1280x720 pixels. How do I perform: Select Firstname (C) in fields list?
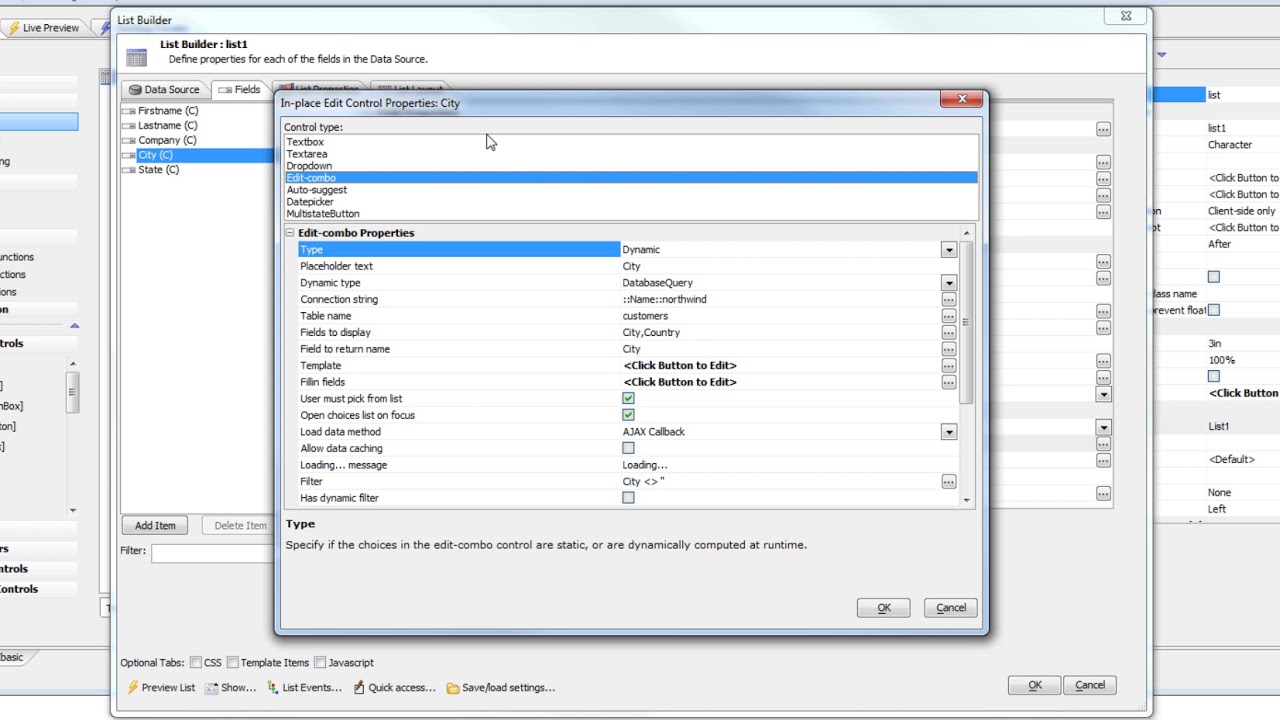pyautogui.click(x=167, y=111)
